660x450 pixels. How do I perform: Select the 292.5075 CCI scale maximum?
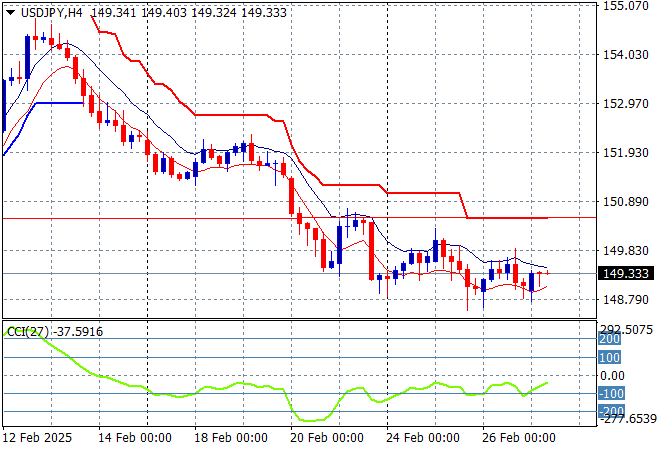(626, 329)
